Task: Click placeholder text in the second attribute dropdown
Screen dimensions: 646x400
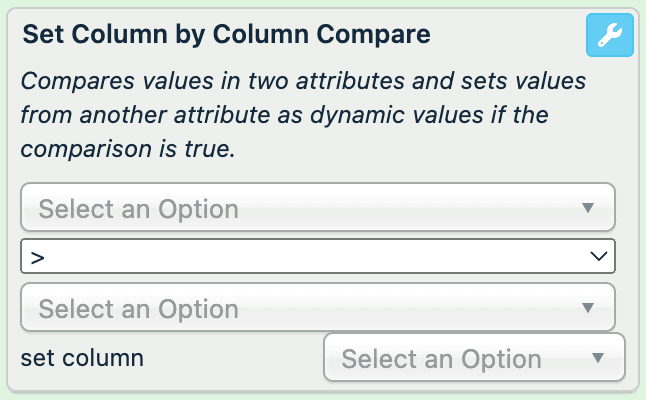Action: click(x=138, y=308)
